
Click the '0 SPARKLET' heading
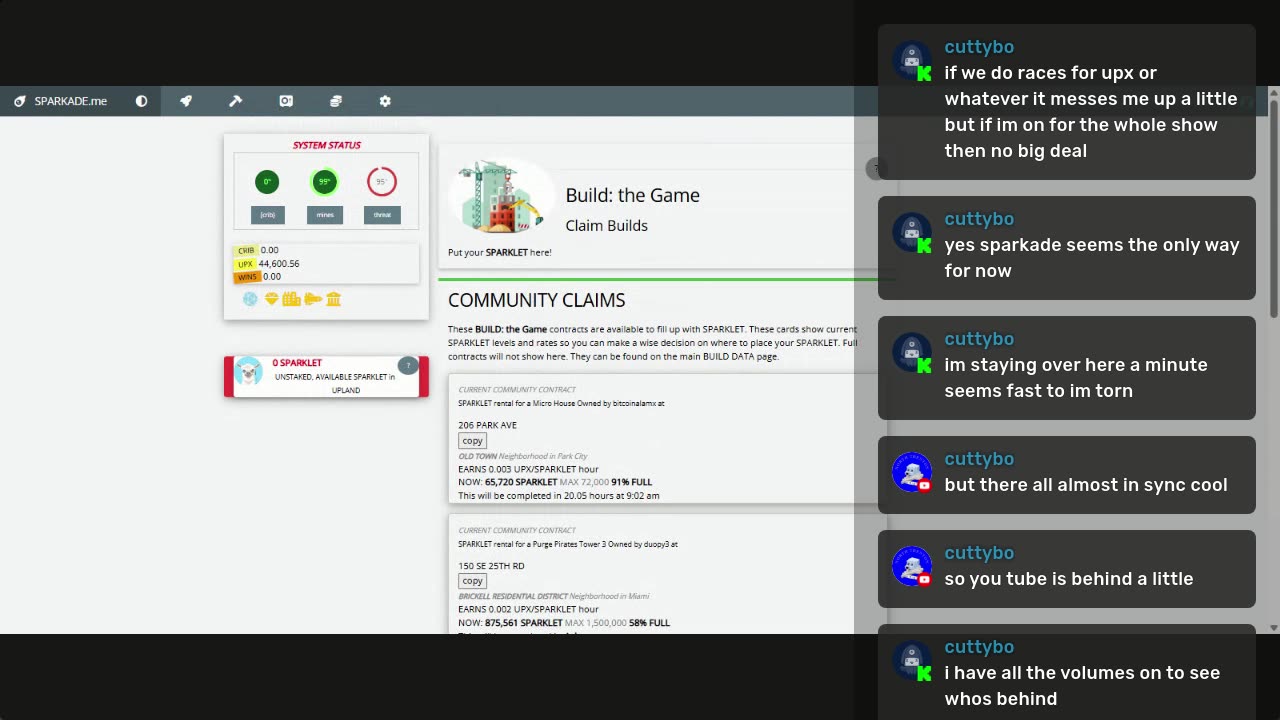point(297,363)
